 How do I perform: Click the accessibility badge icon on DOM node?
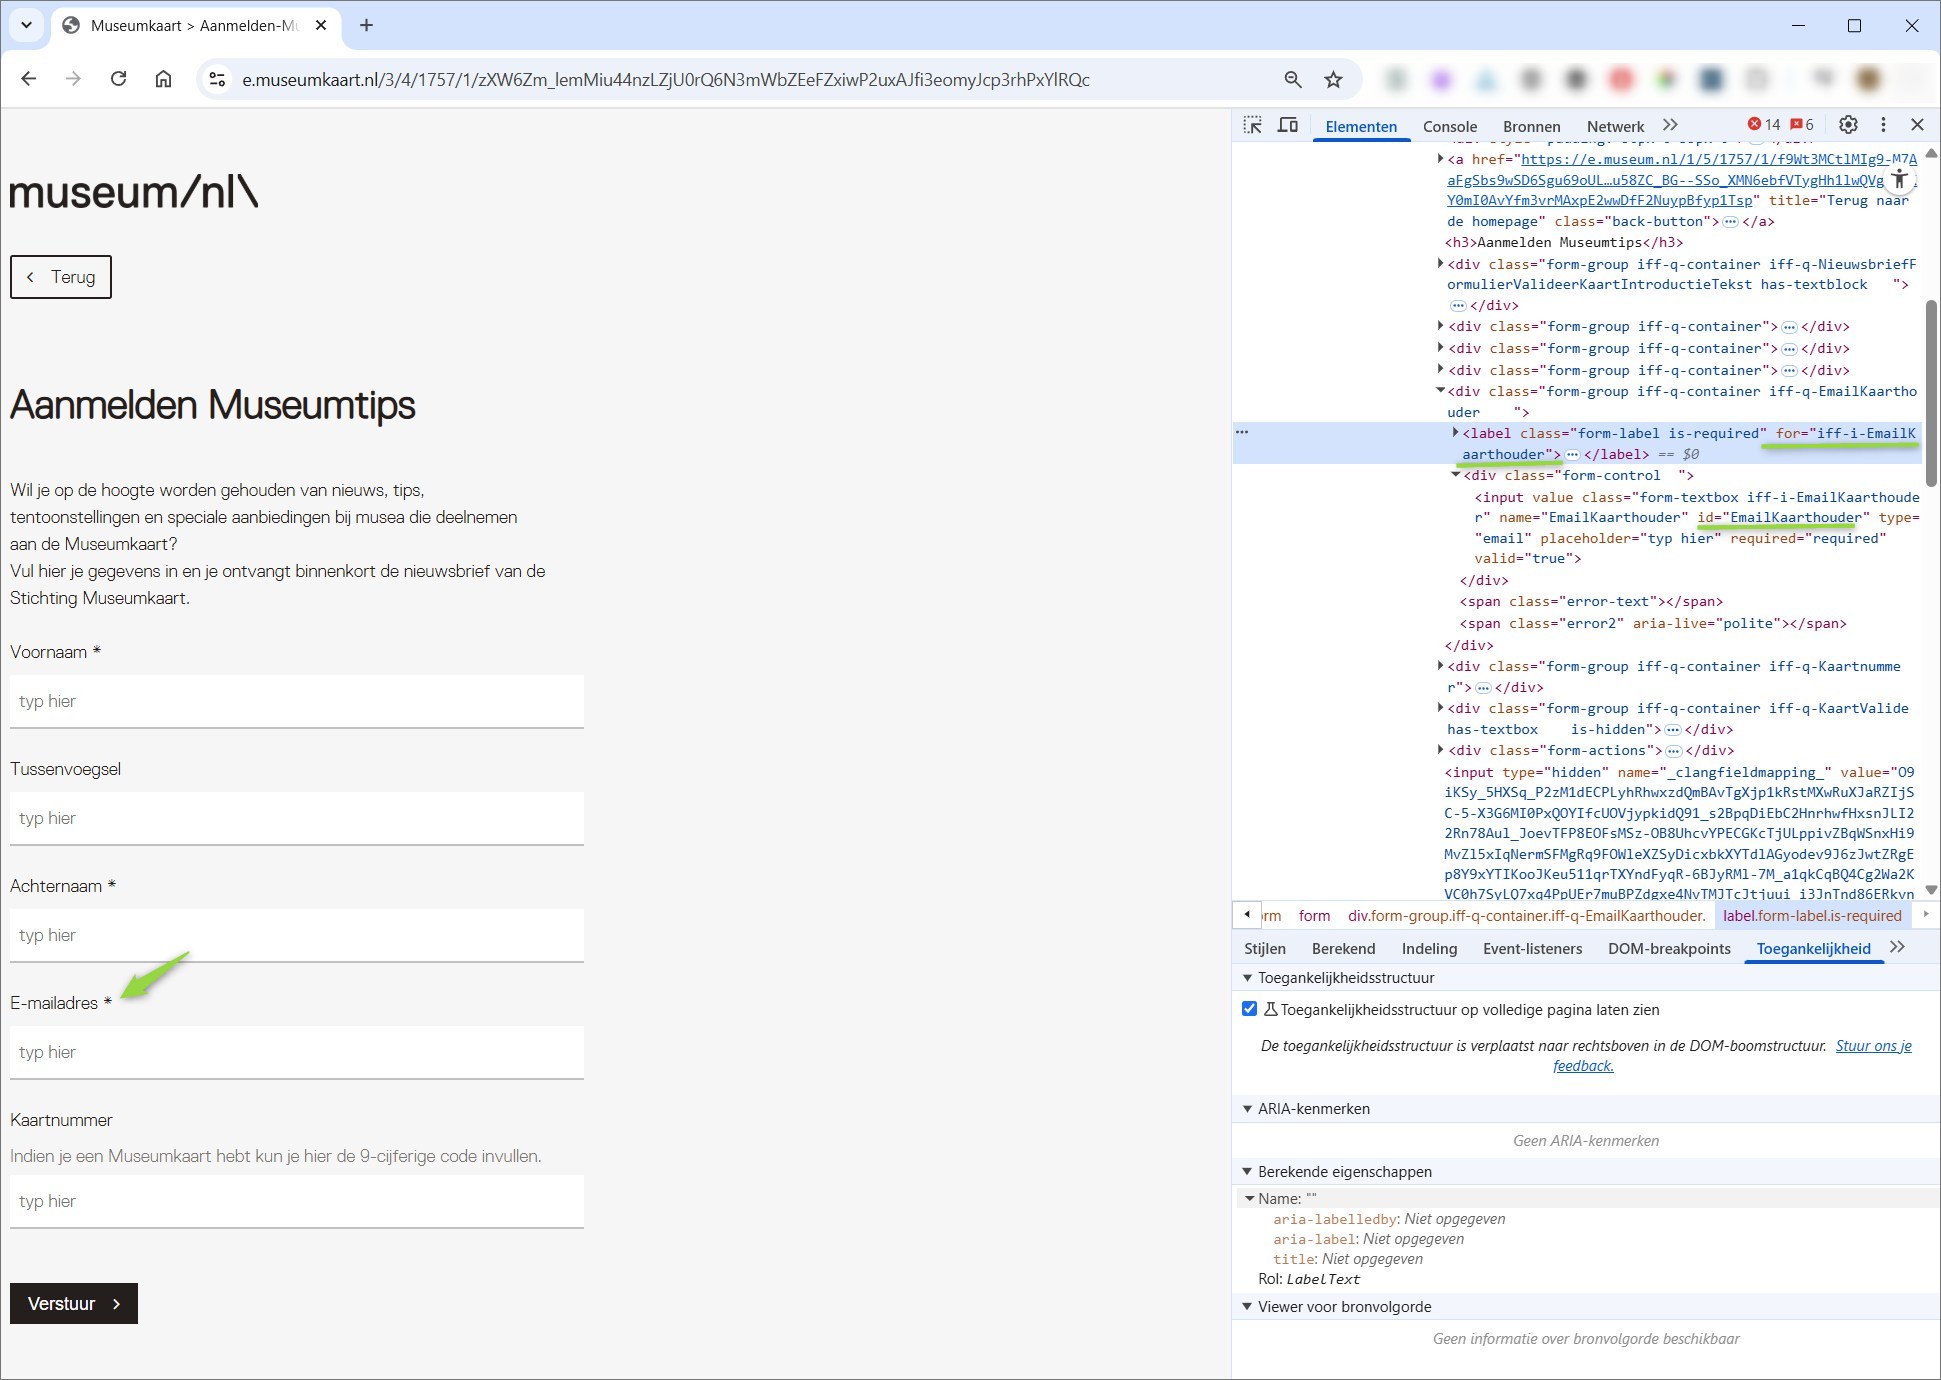(1899, 180)
